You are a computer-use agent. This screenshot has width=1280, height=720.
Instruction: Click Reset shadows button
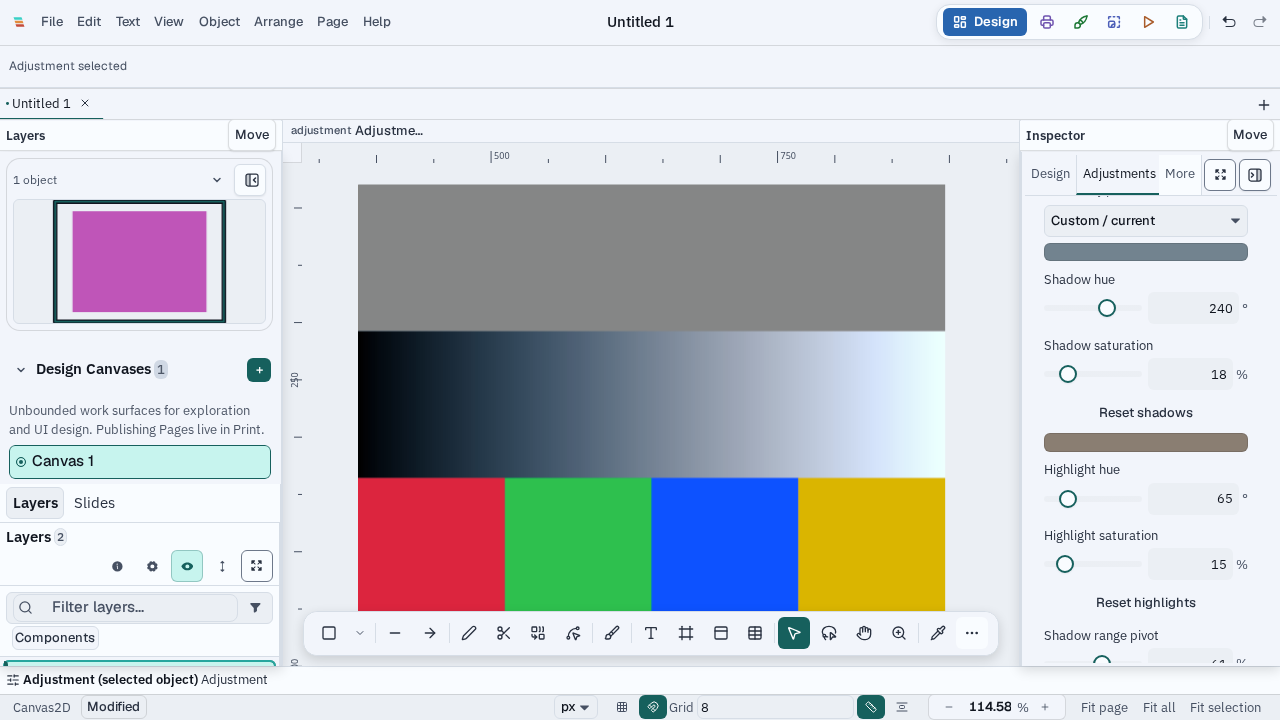[x=1146, y=413]
